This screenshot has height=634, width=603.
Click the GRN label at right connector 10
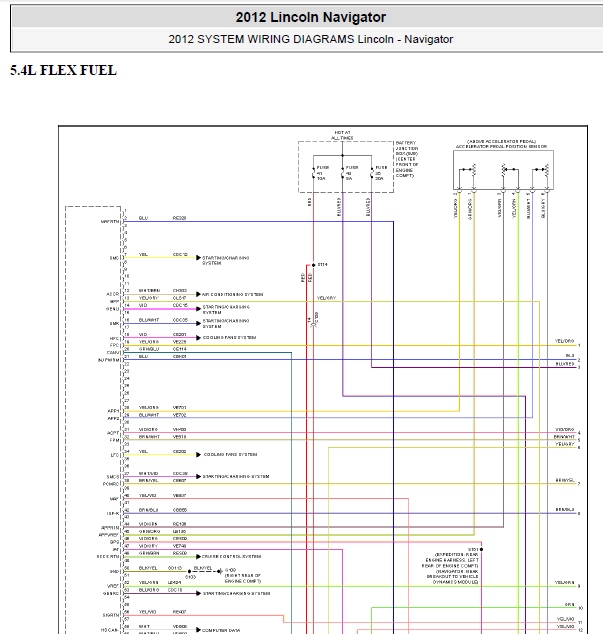point(569,604)
